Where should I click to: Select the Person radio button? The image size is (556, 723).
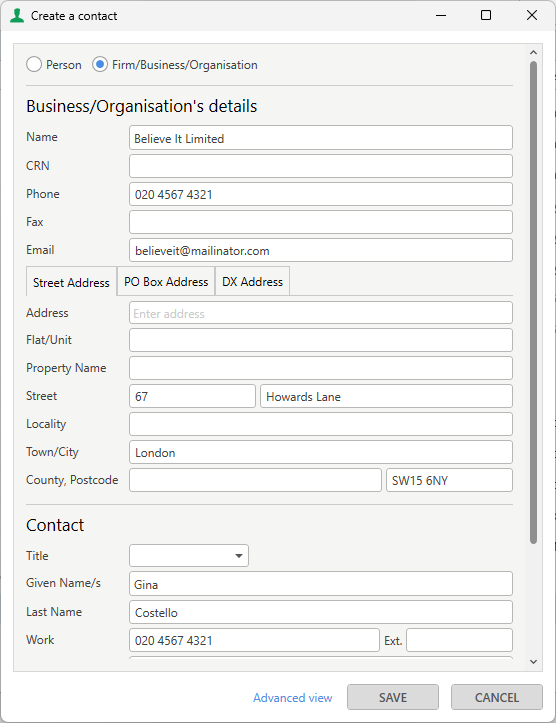tap(34, 65)
